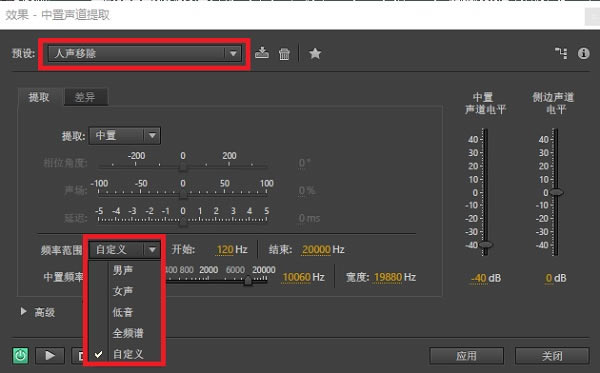This screenshot has width=600, height=373.
Task: Select checked 自定义 option in list
Action: (x=128, y=354)
